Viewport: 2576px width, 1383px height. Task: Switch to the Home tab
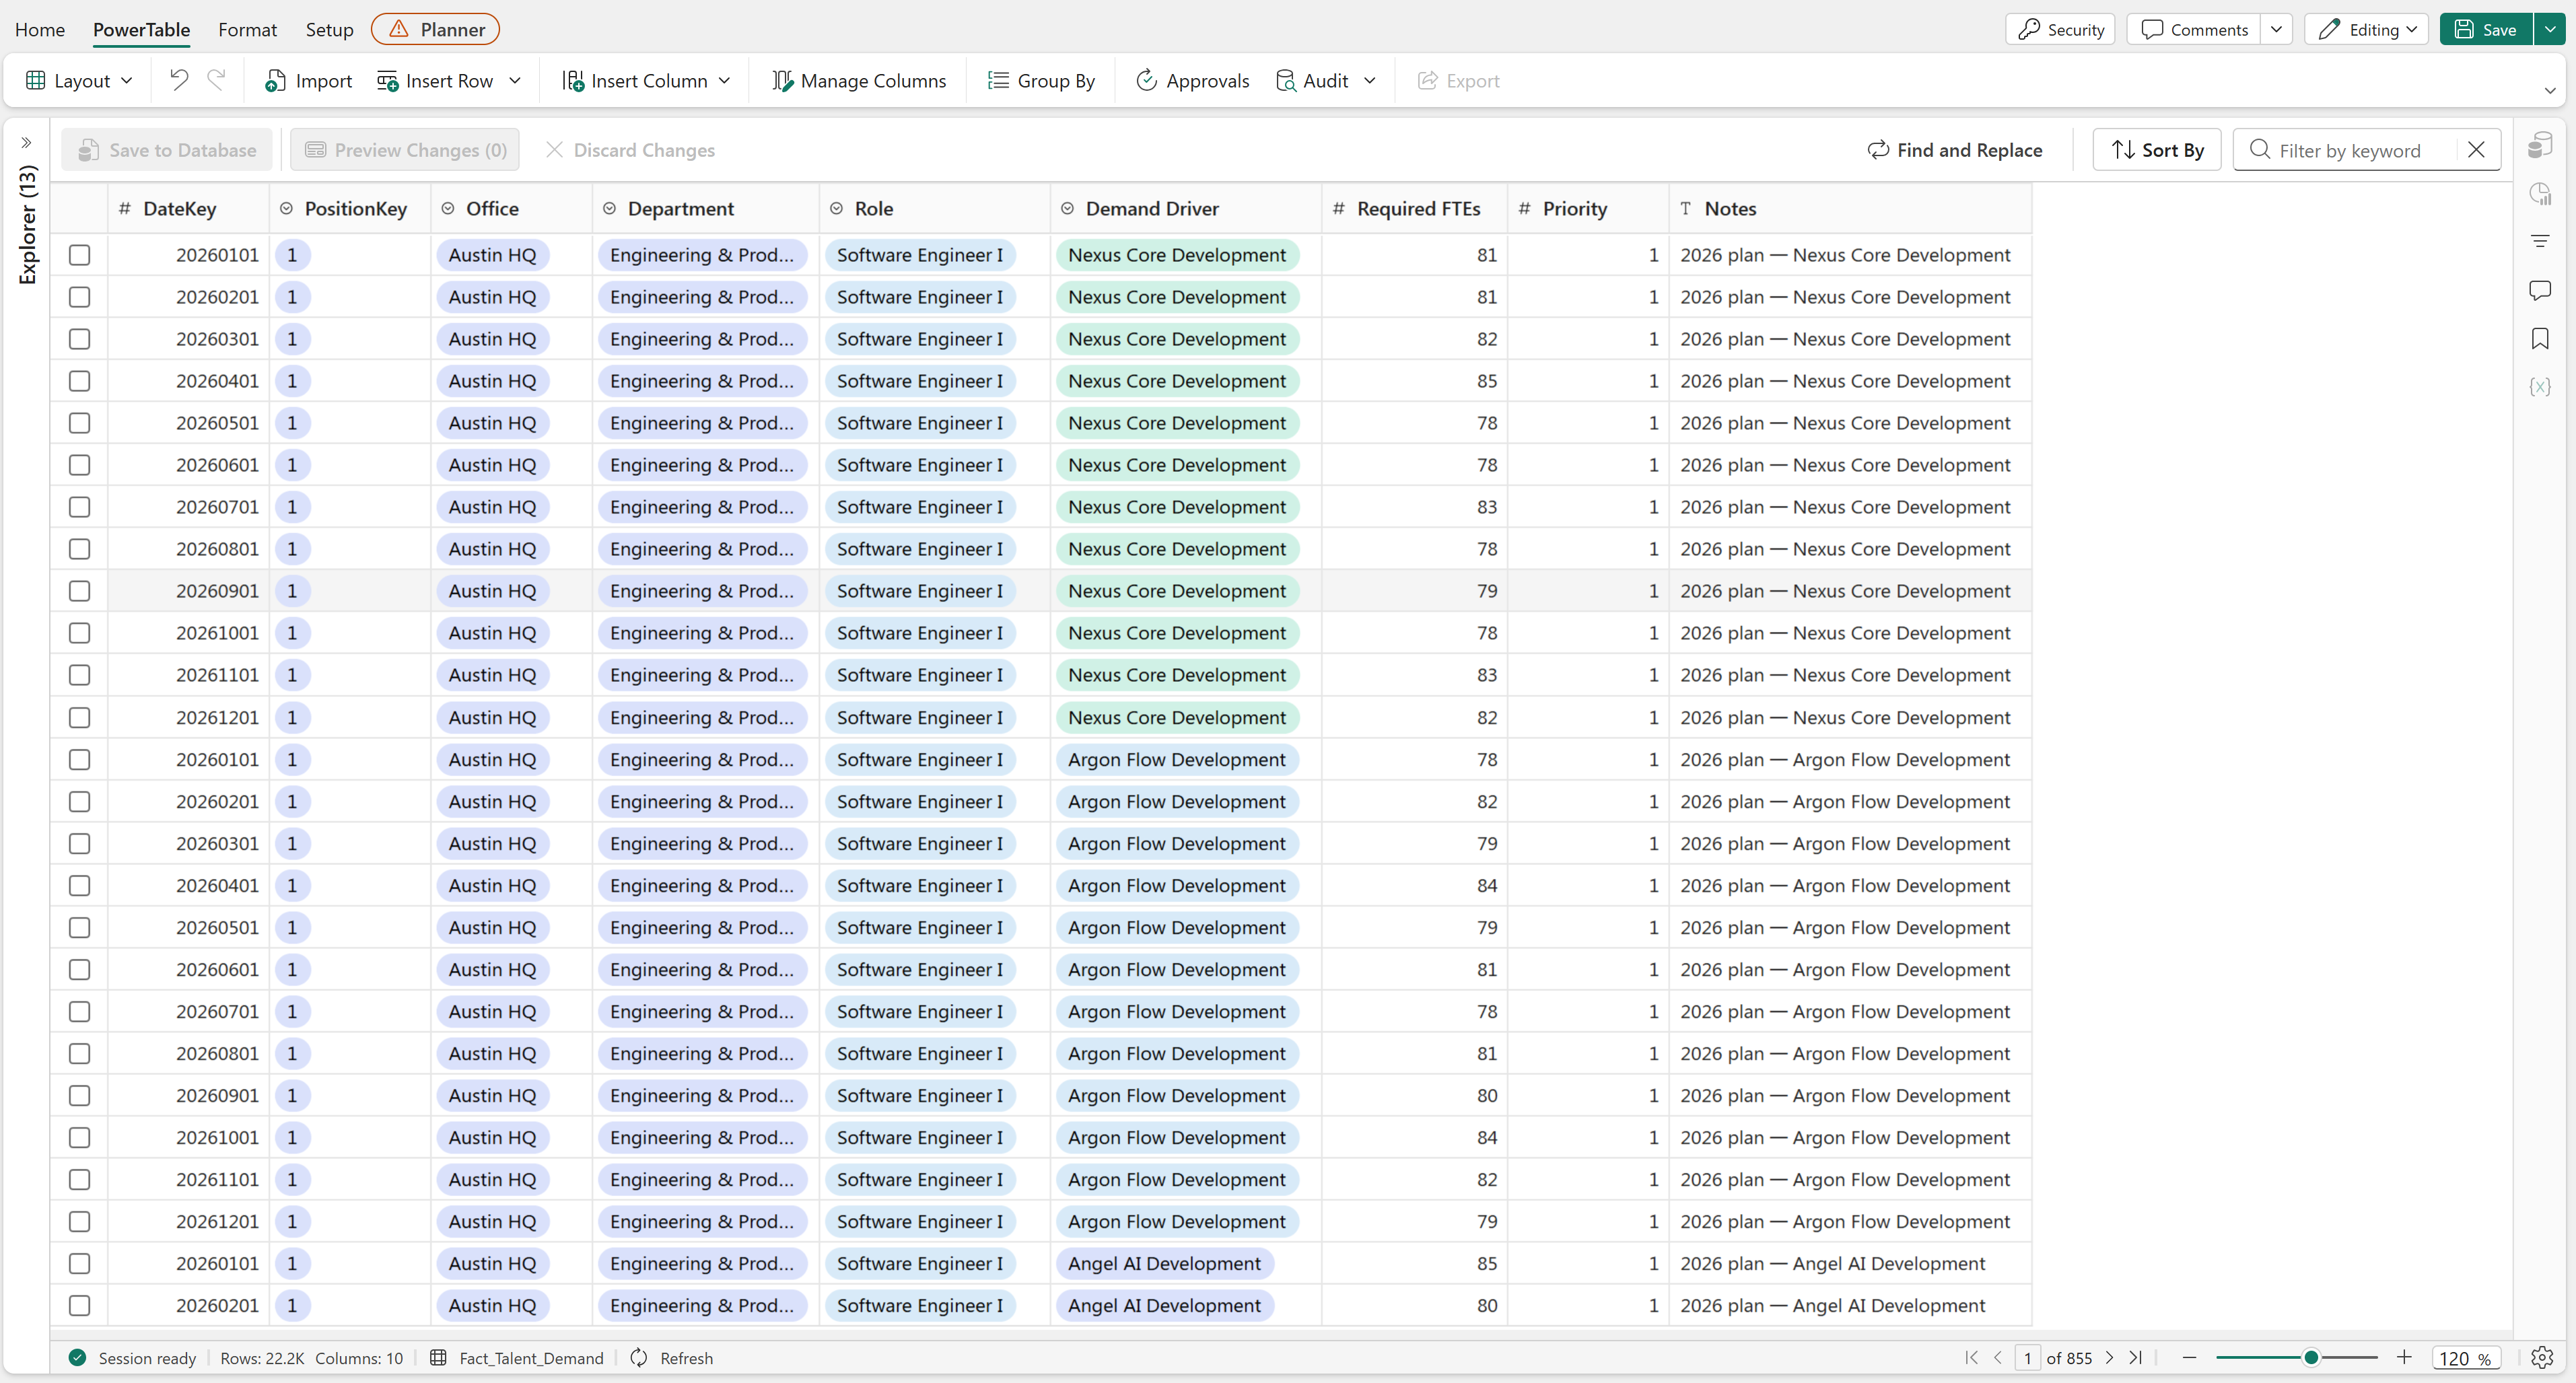40,29
